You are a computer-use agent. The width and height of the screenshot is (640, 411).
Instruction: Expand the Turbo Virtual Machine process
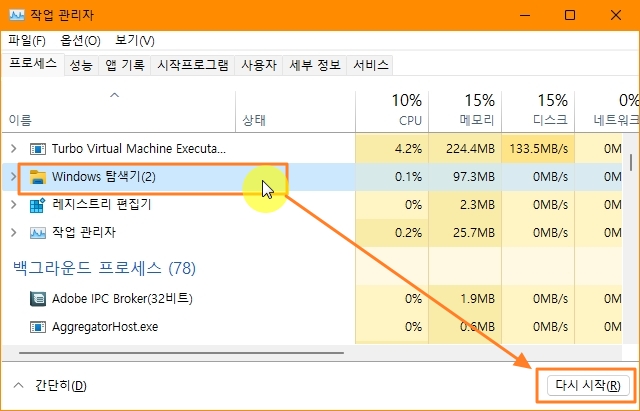pyautogui.click(x=13, y=149)
